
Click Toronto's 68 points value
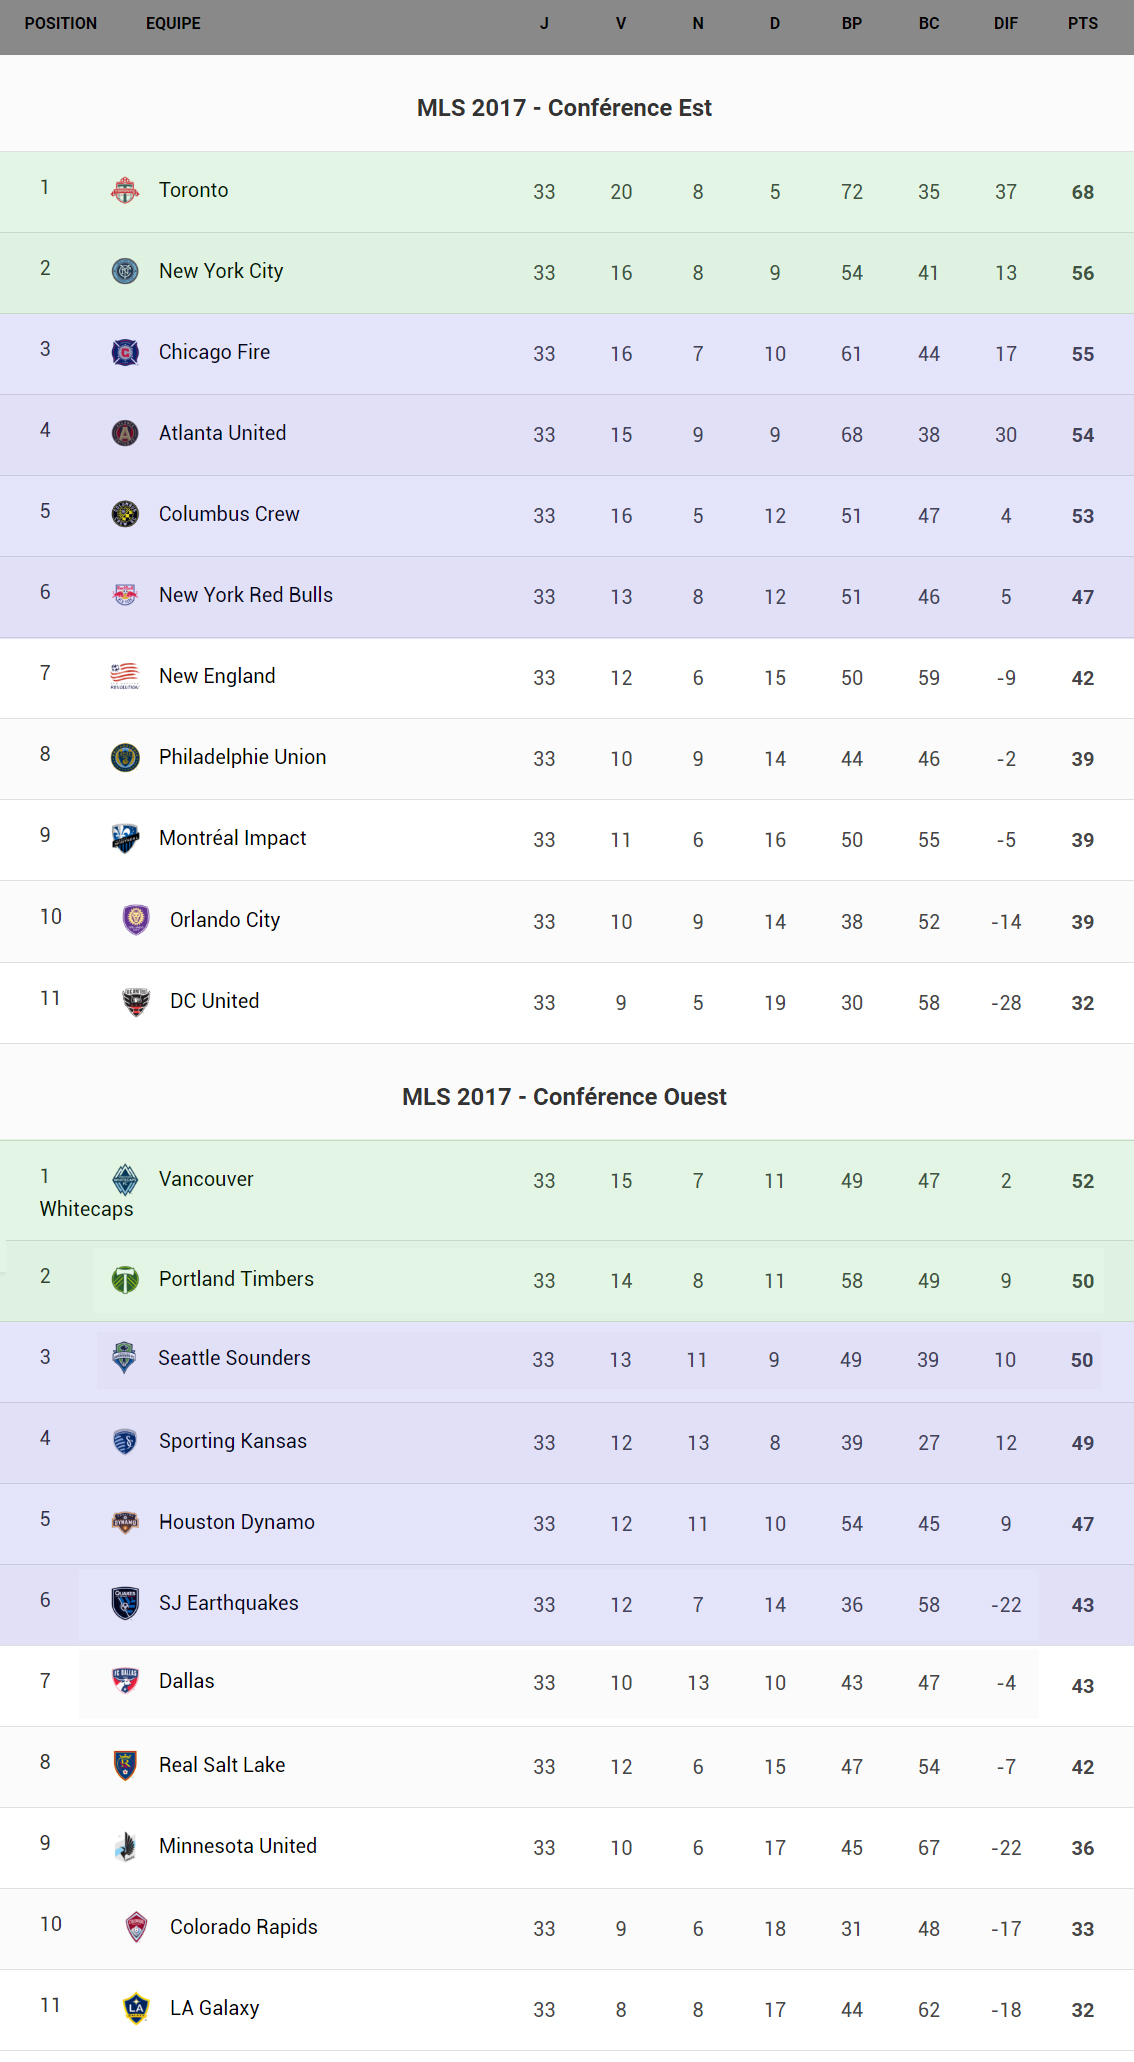pyautogui.click(x=1082, y=192)
